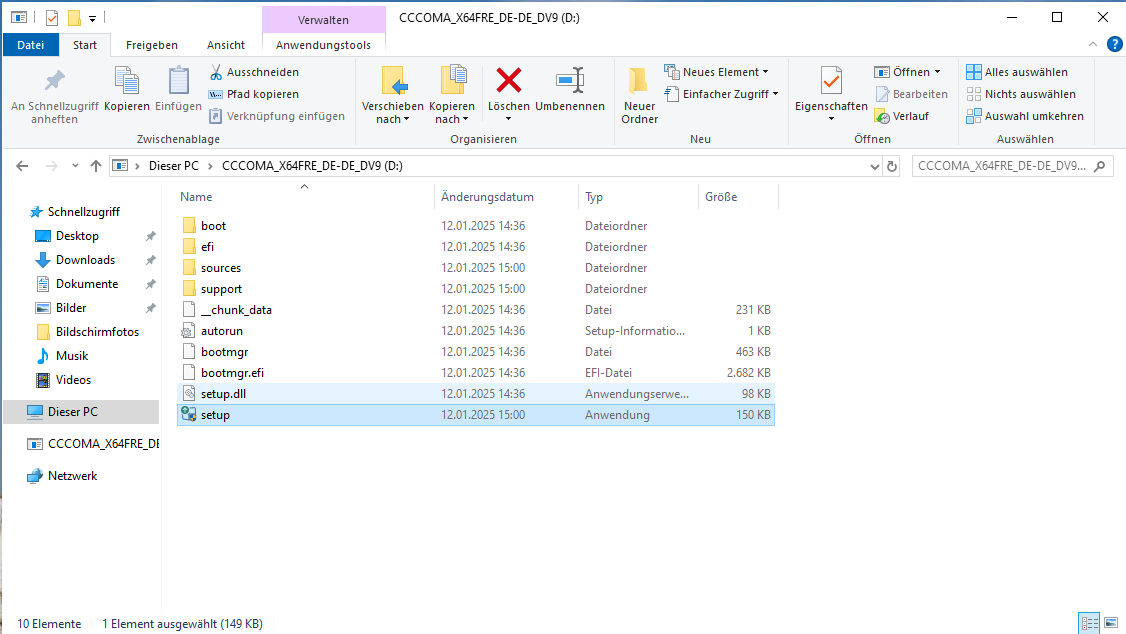The image size is (1126, 634).
Task: Switch to the Freigeben tab
Action: click(152, 45)
